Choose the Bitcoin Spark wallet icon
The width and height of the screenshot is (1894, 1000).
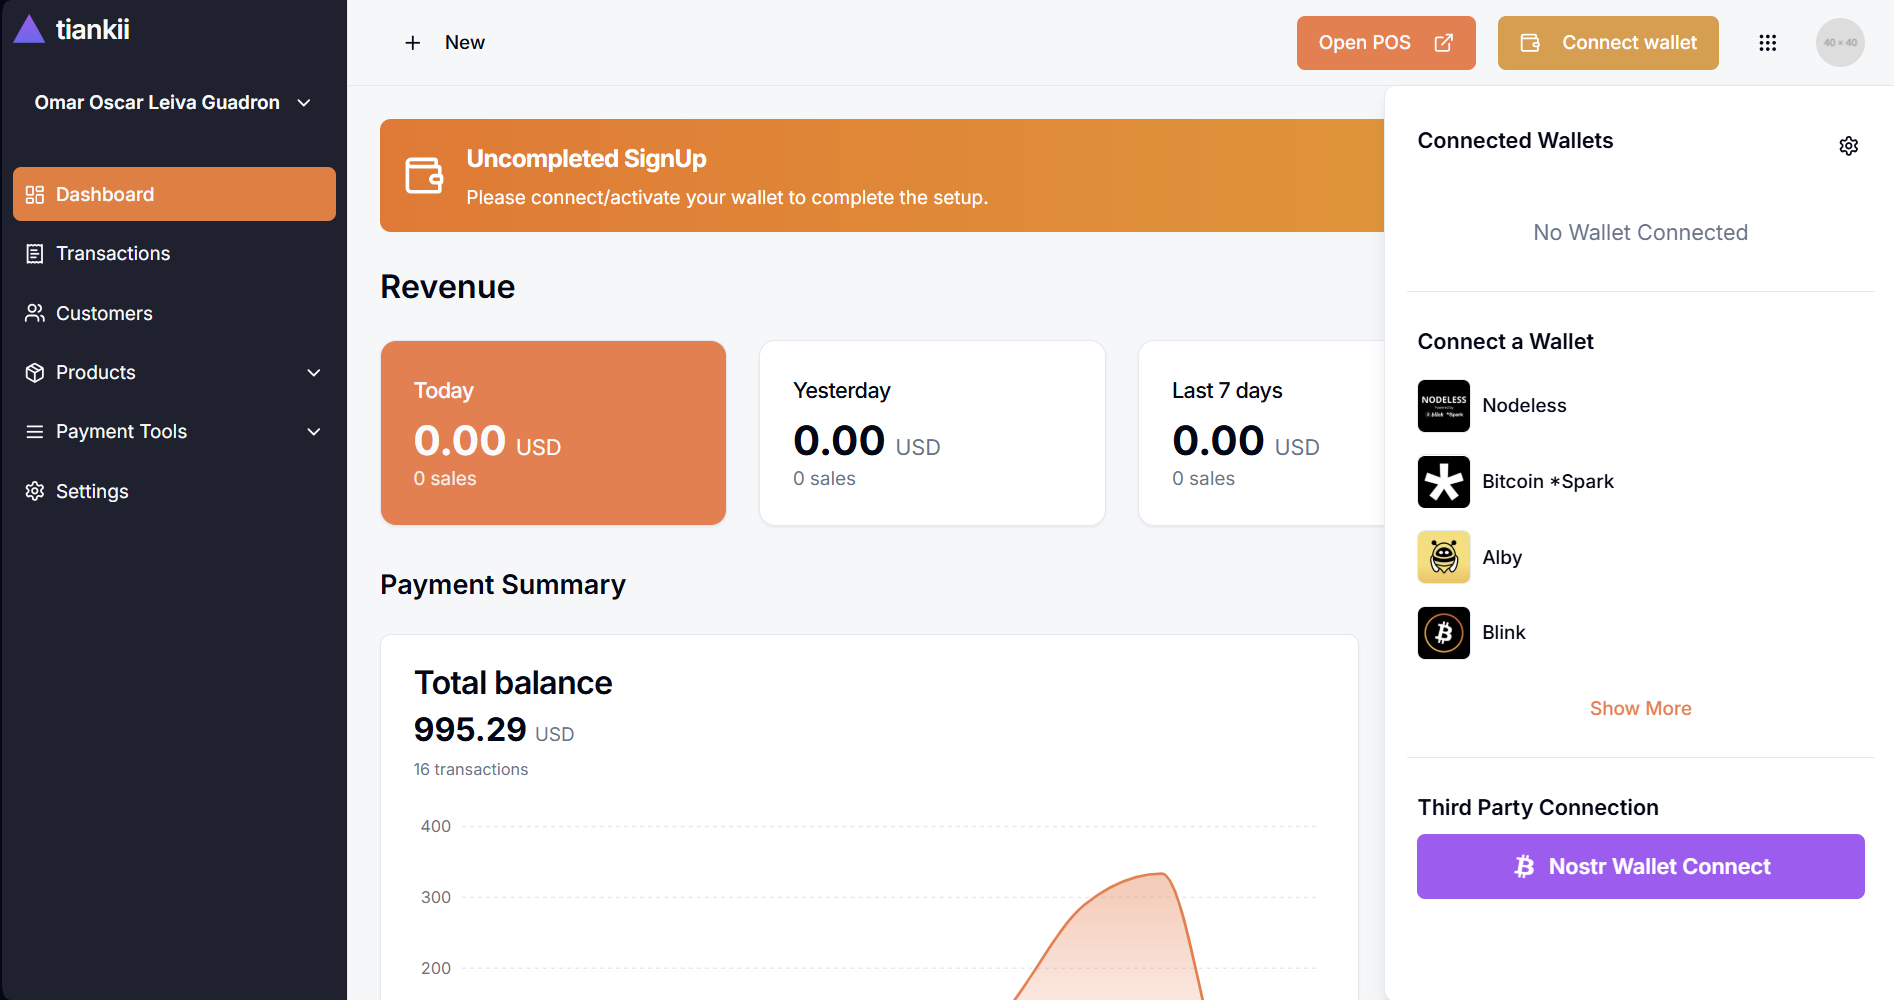[x=1443, y=482]
